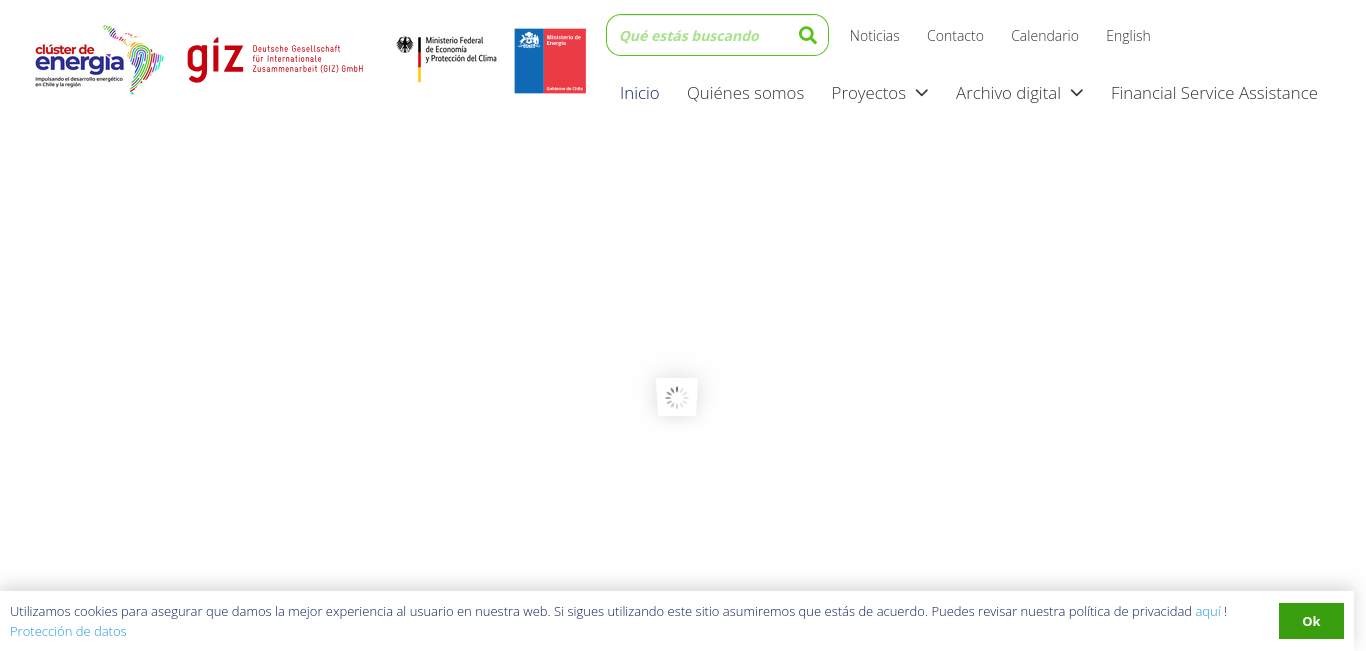This screenshot has height=651, width=1366.
Task: Open the Protección de datos link
Action: [68, 631]
